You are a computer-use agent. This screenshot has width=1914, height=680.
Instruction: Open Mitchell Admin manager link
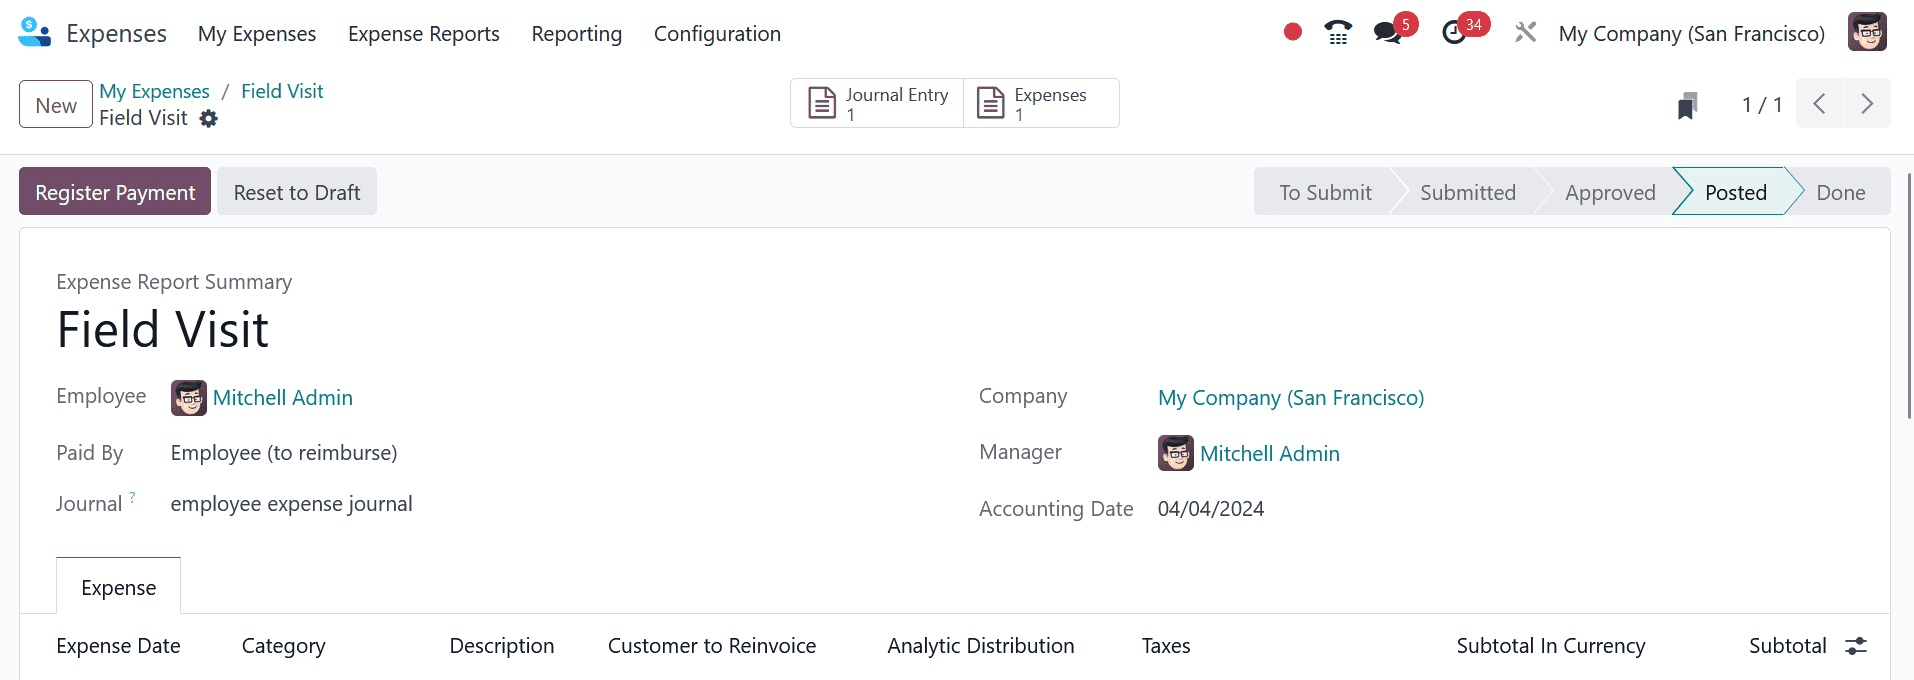(x=1270, y=454)
